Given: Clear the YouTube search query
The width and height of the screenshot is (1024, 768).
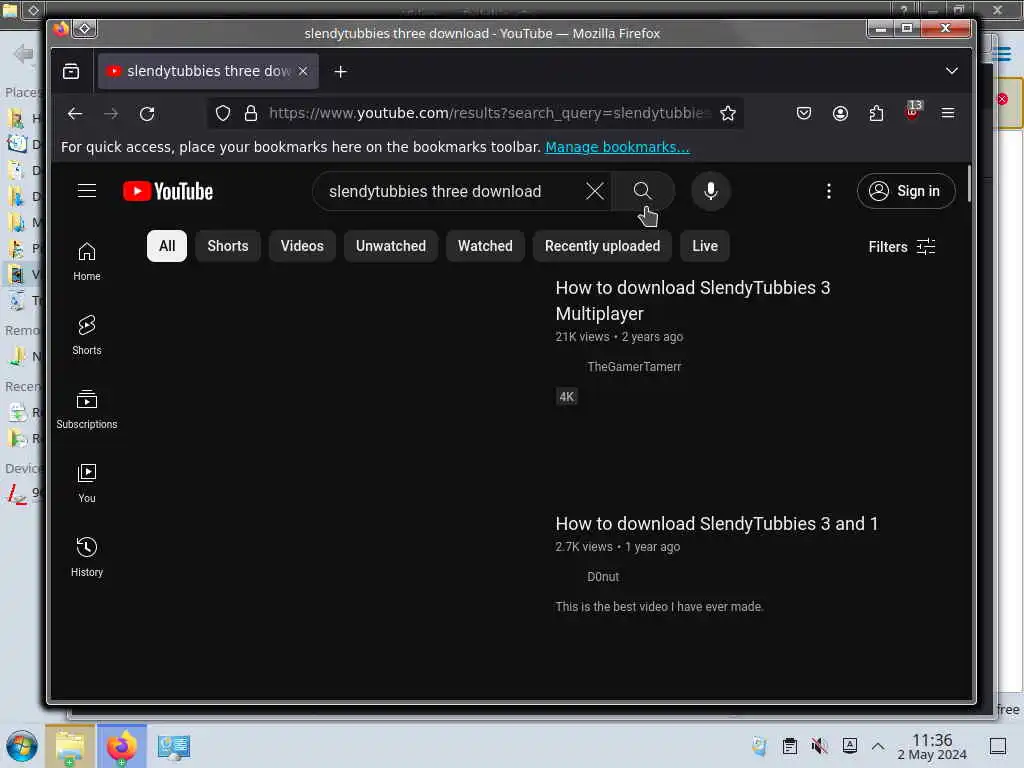Looking at the screenshot, I should tap(594, 191).
